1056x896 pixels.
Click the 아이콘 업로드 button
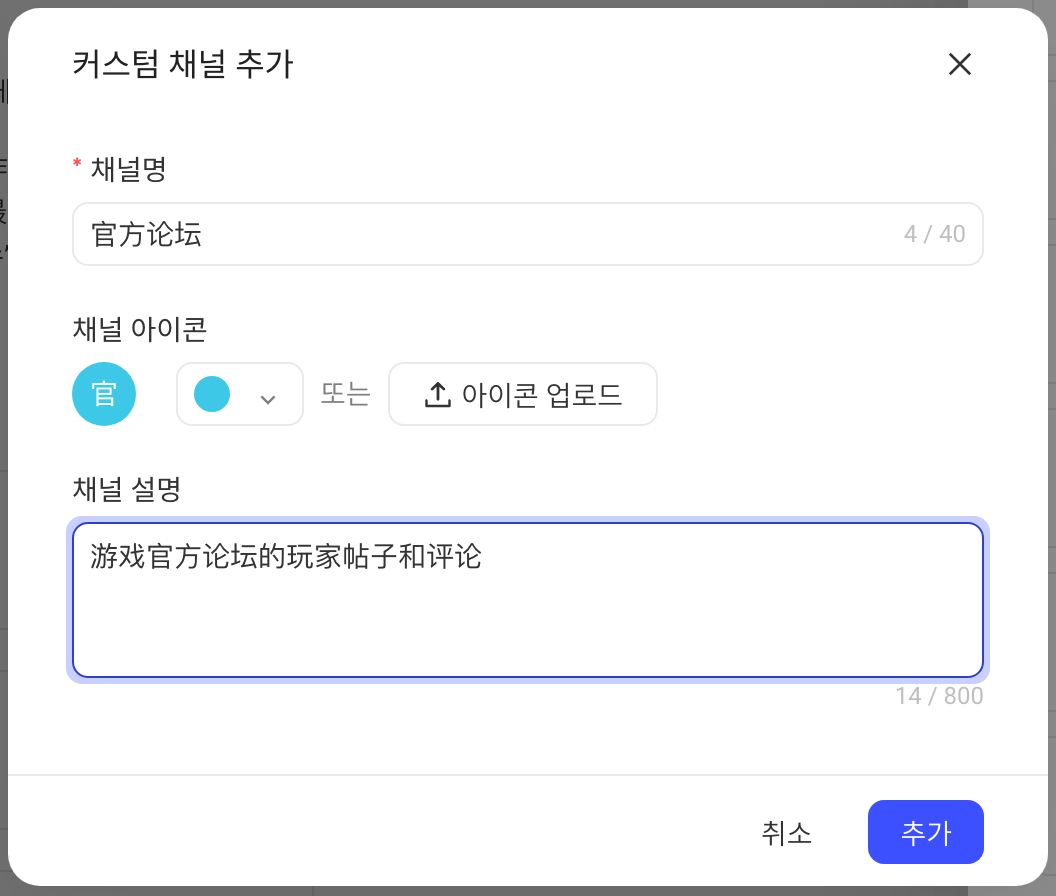(x=523, y=394)
